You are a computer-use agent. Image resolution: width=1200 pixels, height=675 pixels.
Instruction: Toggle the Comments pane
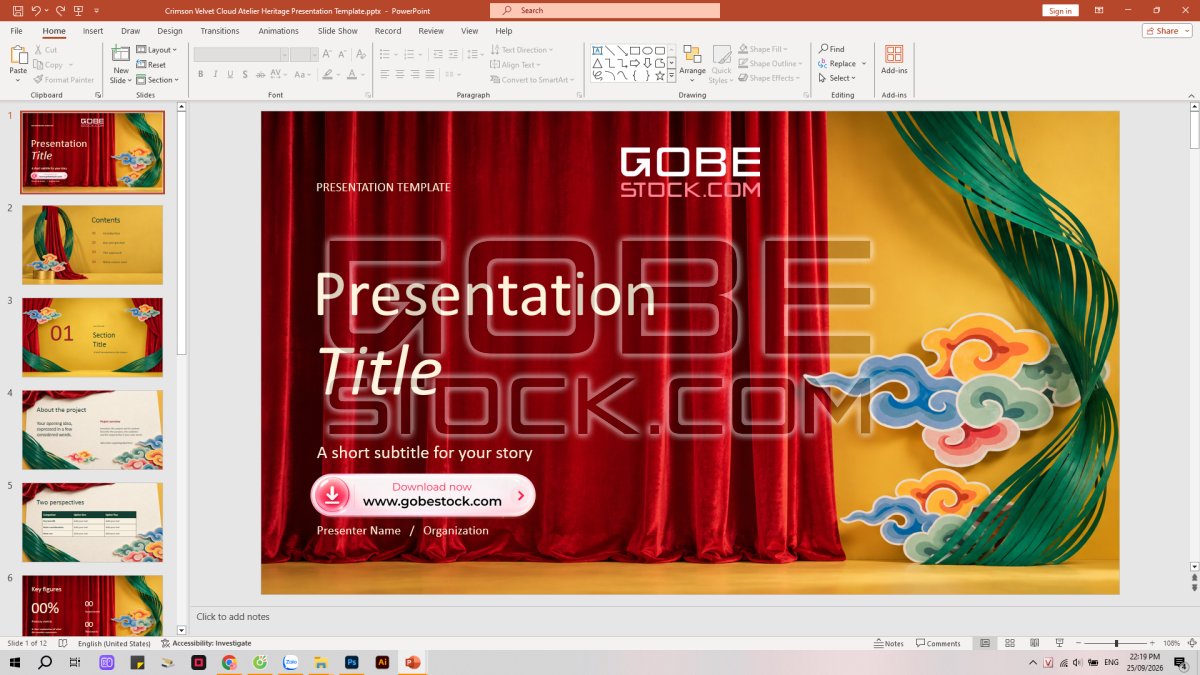tap(937, 643)
